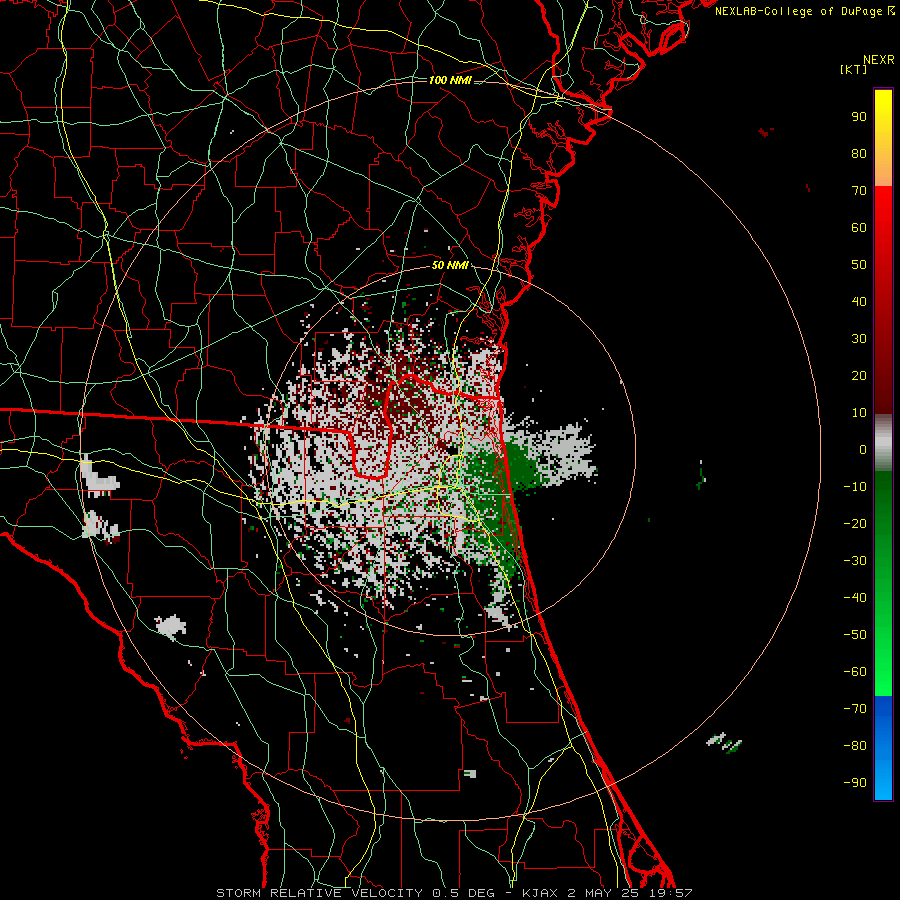This screenshot has height=900, width=900.
Task: Click the -90 value on the velocity scale
Action: (x=855, y=783)
